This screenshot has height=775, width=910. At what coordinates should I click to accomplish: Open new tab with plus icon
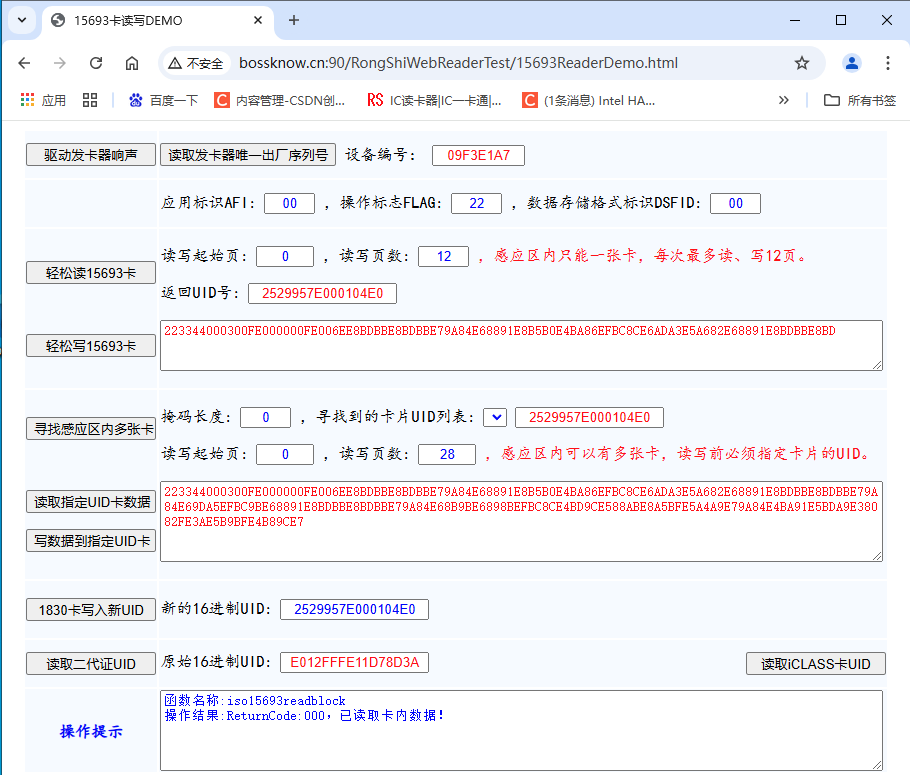(x=294, y=20)
